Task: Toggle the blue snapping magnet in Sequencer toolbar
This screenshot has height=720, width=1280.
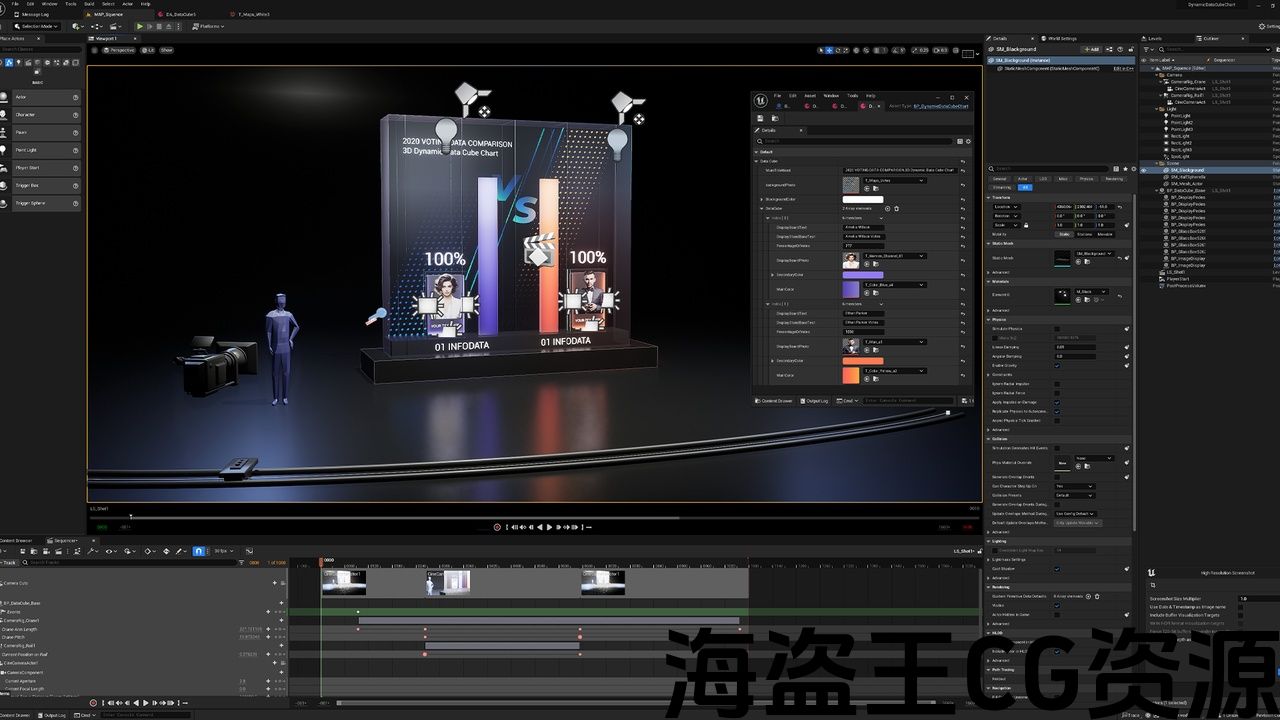Action: [x=198, y=551]
